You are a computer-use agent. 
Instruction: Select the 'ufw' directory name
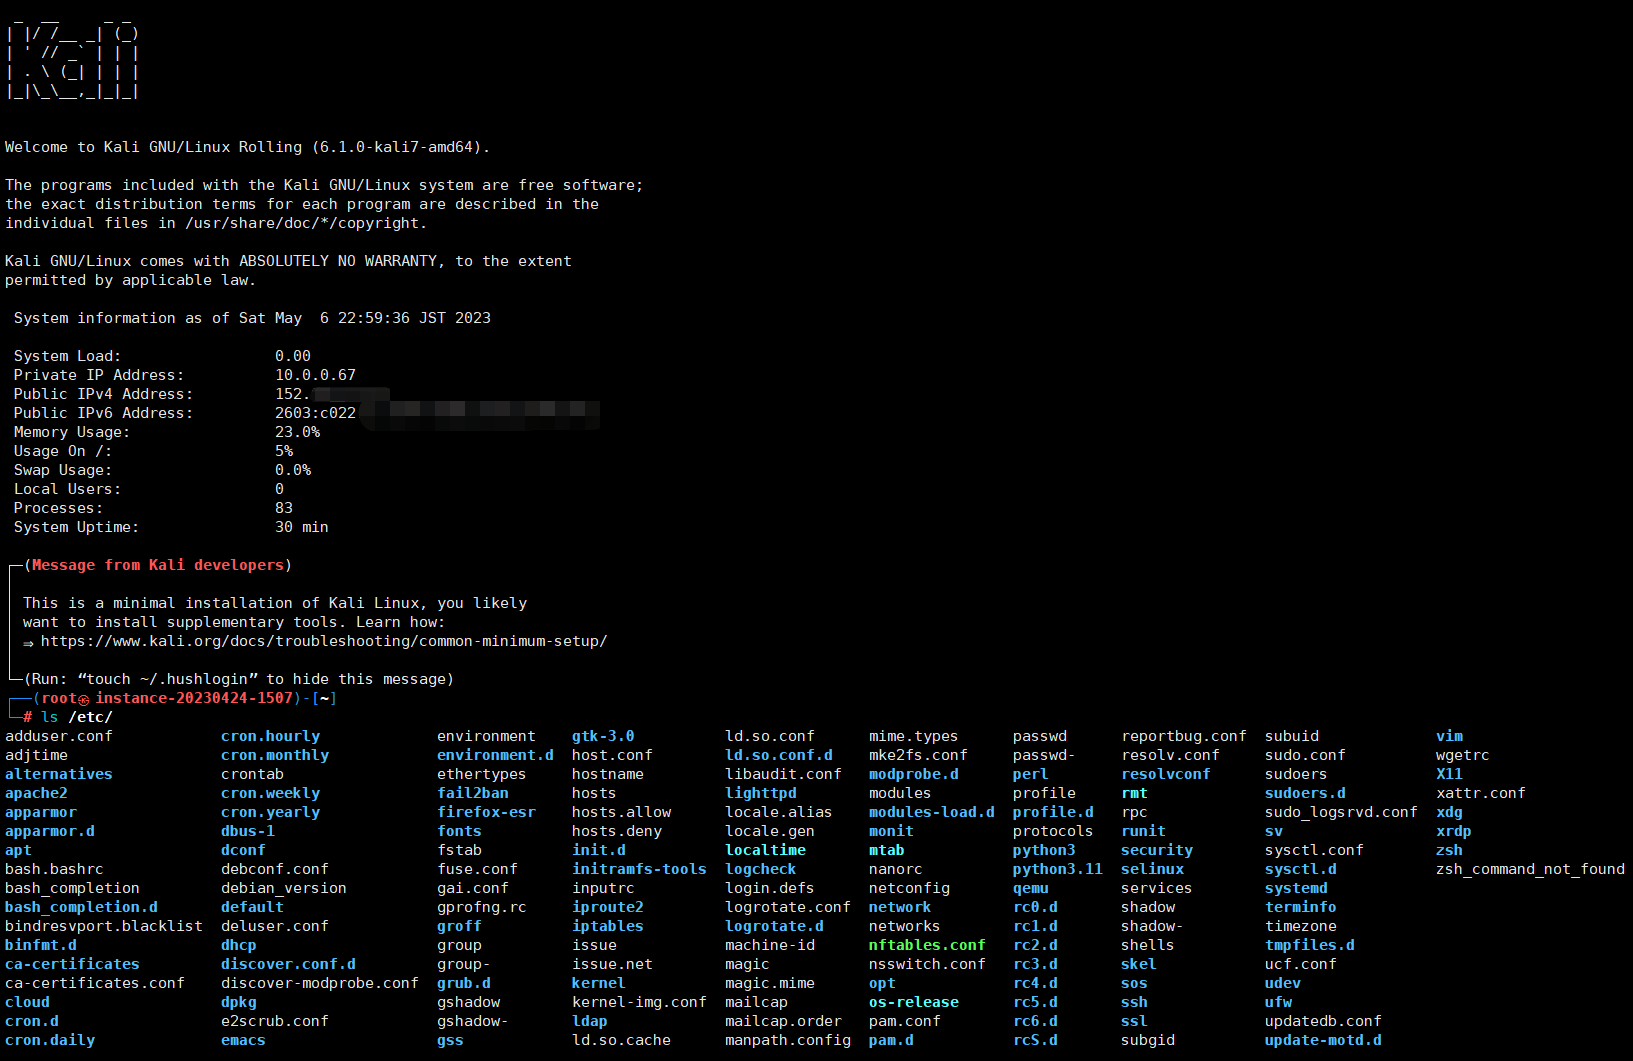click(x=1278, y=1002)
